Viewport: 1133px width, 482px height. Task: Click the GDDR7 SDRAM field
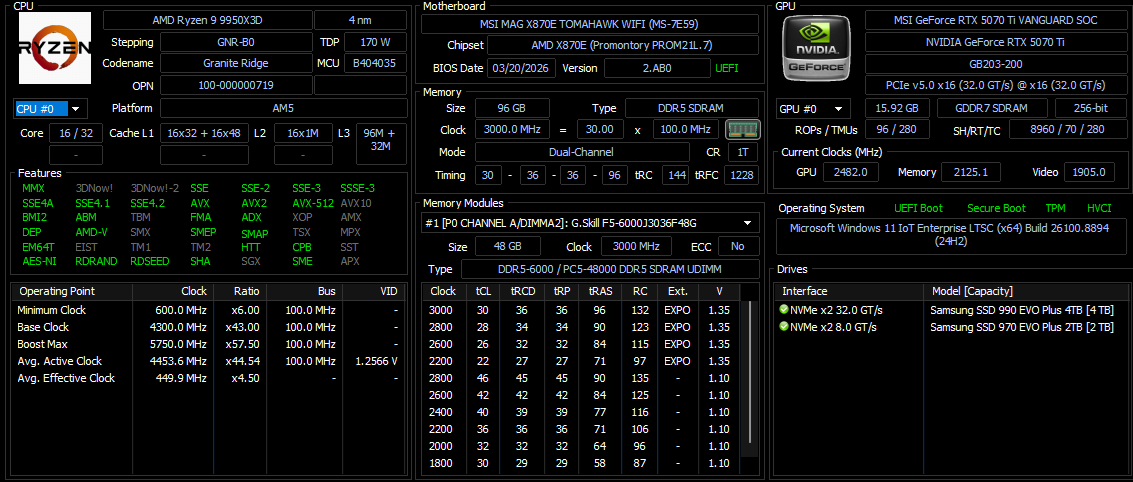pyautogui.click(x=992, y=109)
